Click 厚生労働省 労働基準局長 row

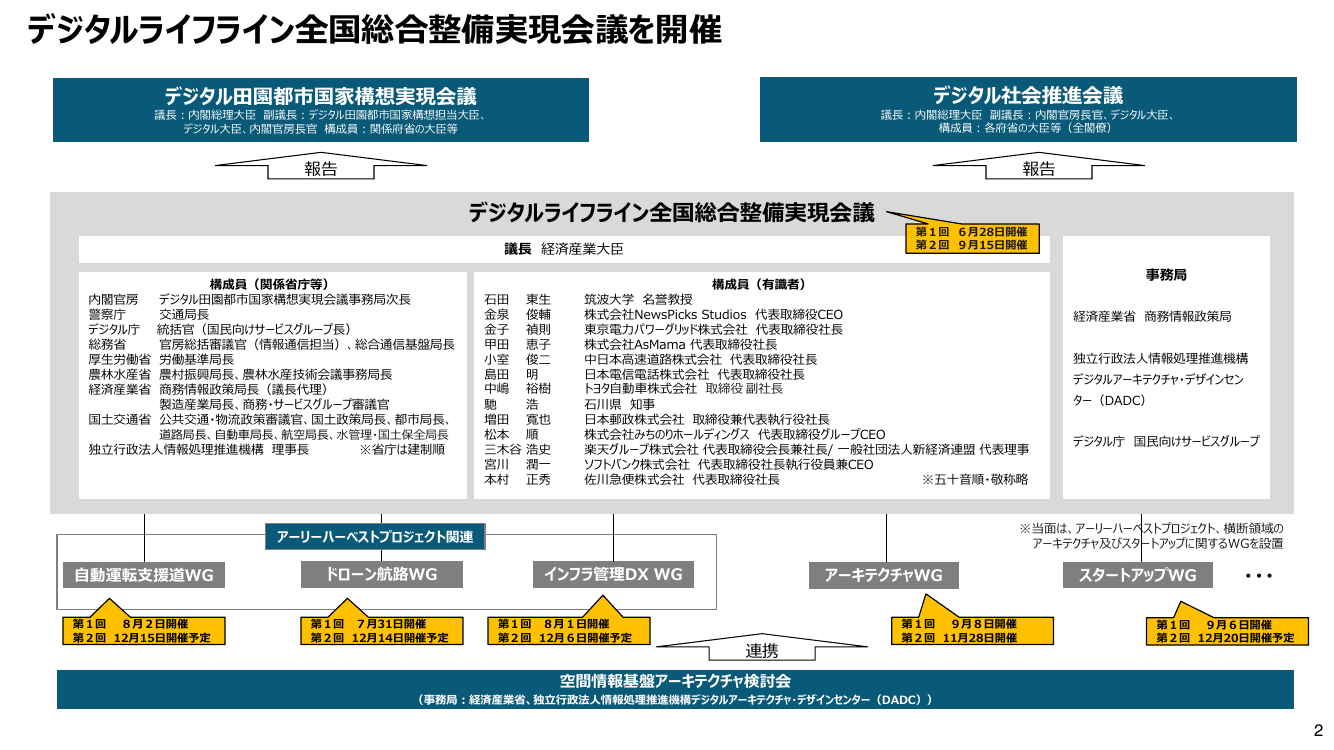[161, 359]
